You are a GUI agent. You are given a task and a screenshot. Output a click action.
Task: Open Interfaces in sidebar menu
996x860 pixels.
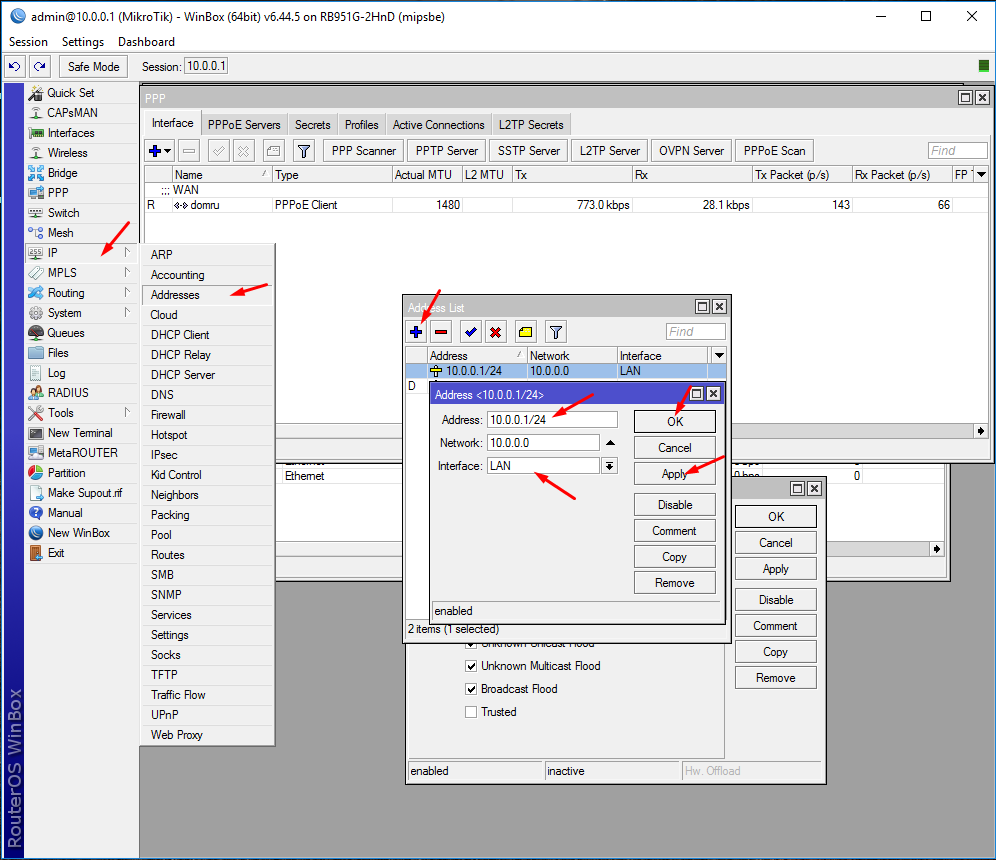point(71,133)
